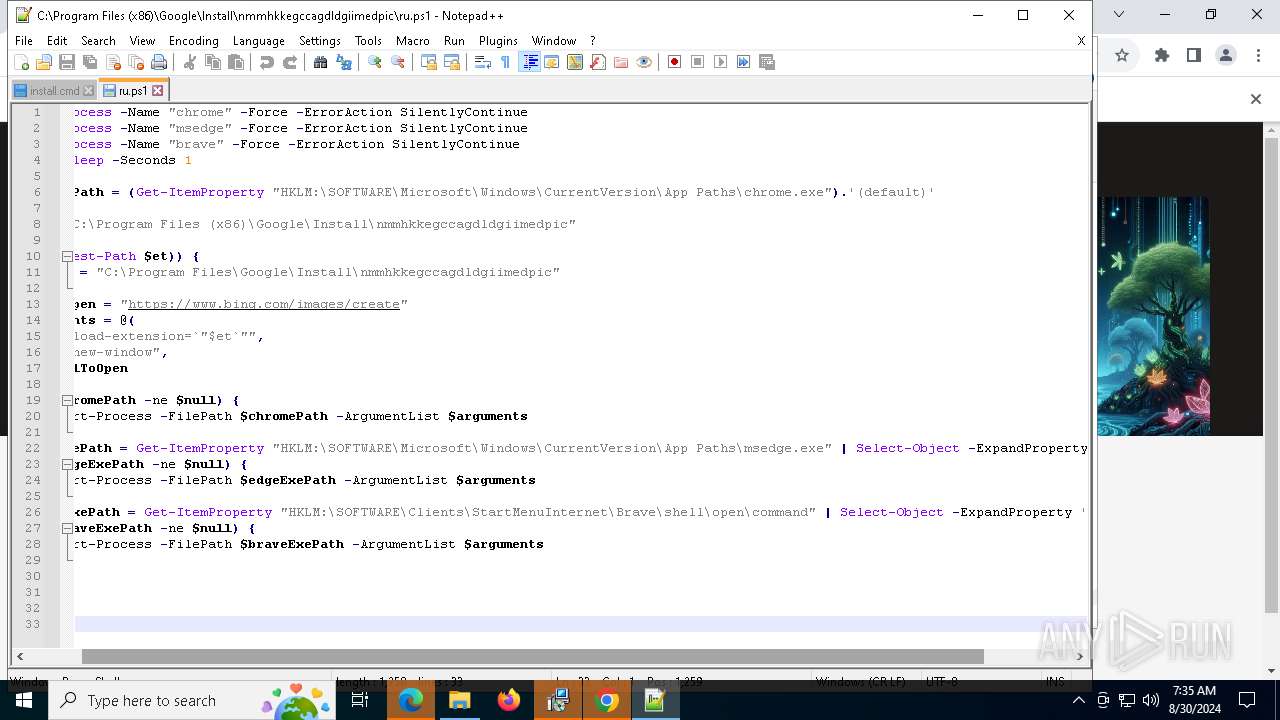1280x720 pixels.
Task: Click the Open file toolbar icon
Action: [x=44, y=62]
